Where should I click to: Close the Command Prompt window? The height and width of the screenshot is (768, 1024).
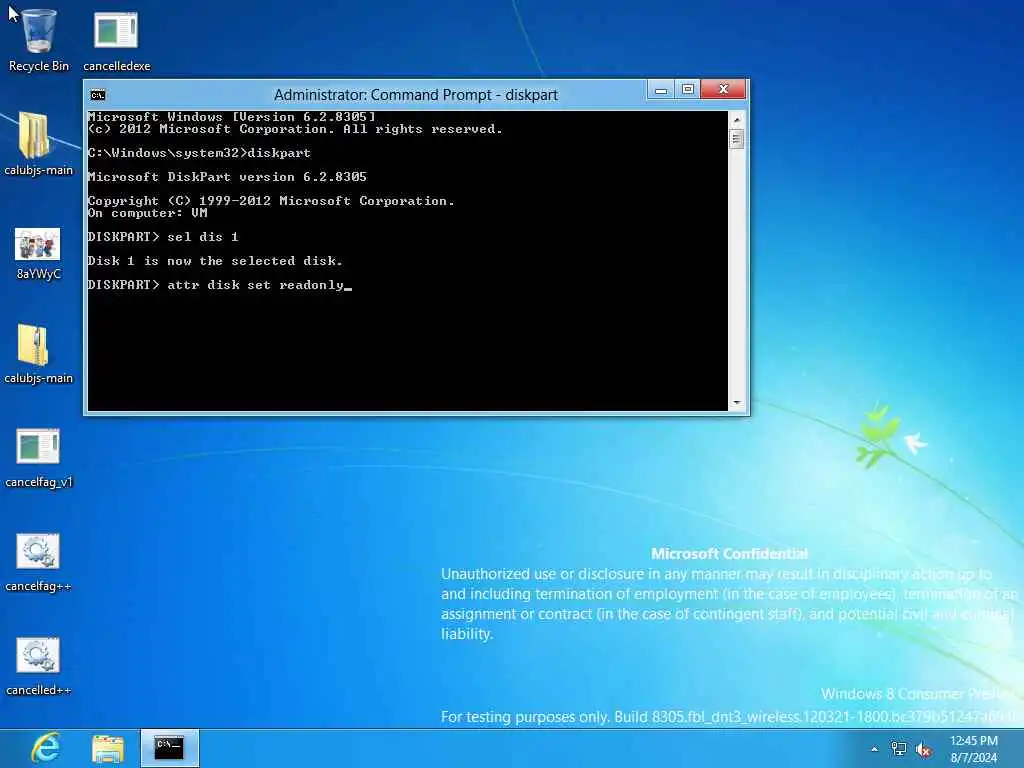[723, 89]
